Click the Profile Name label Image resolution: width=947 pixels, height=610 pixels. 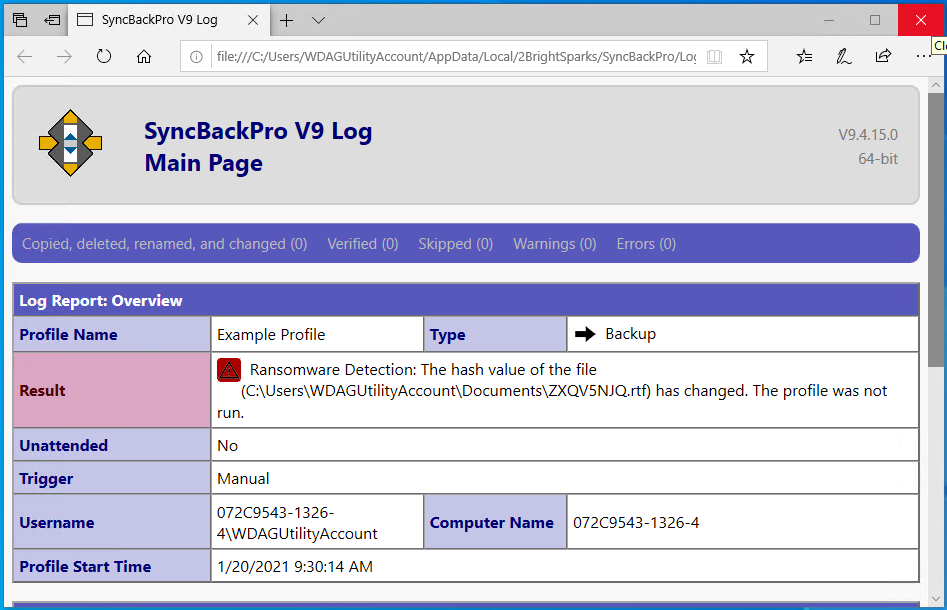(x=68, y=335)
